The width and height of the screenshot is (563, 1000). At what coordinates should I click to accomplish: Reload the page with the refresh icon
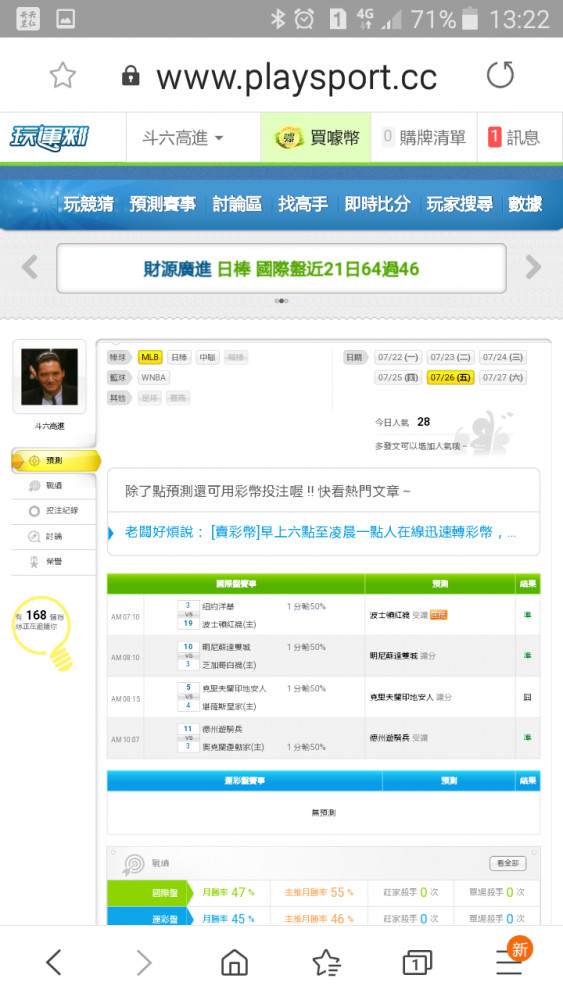(500, 75)
